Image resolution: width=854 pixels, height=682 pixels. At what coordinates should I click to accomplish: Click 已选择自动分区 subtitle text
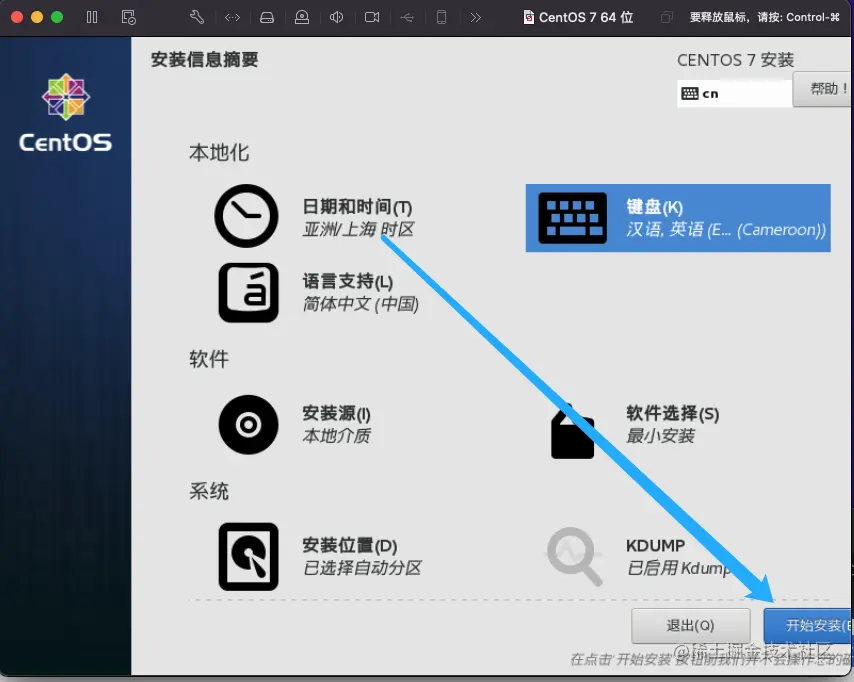[362, 568]
